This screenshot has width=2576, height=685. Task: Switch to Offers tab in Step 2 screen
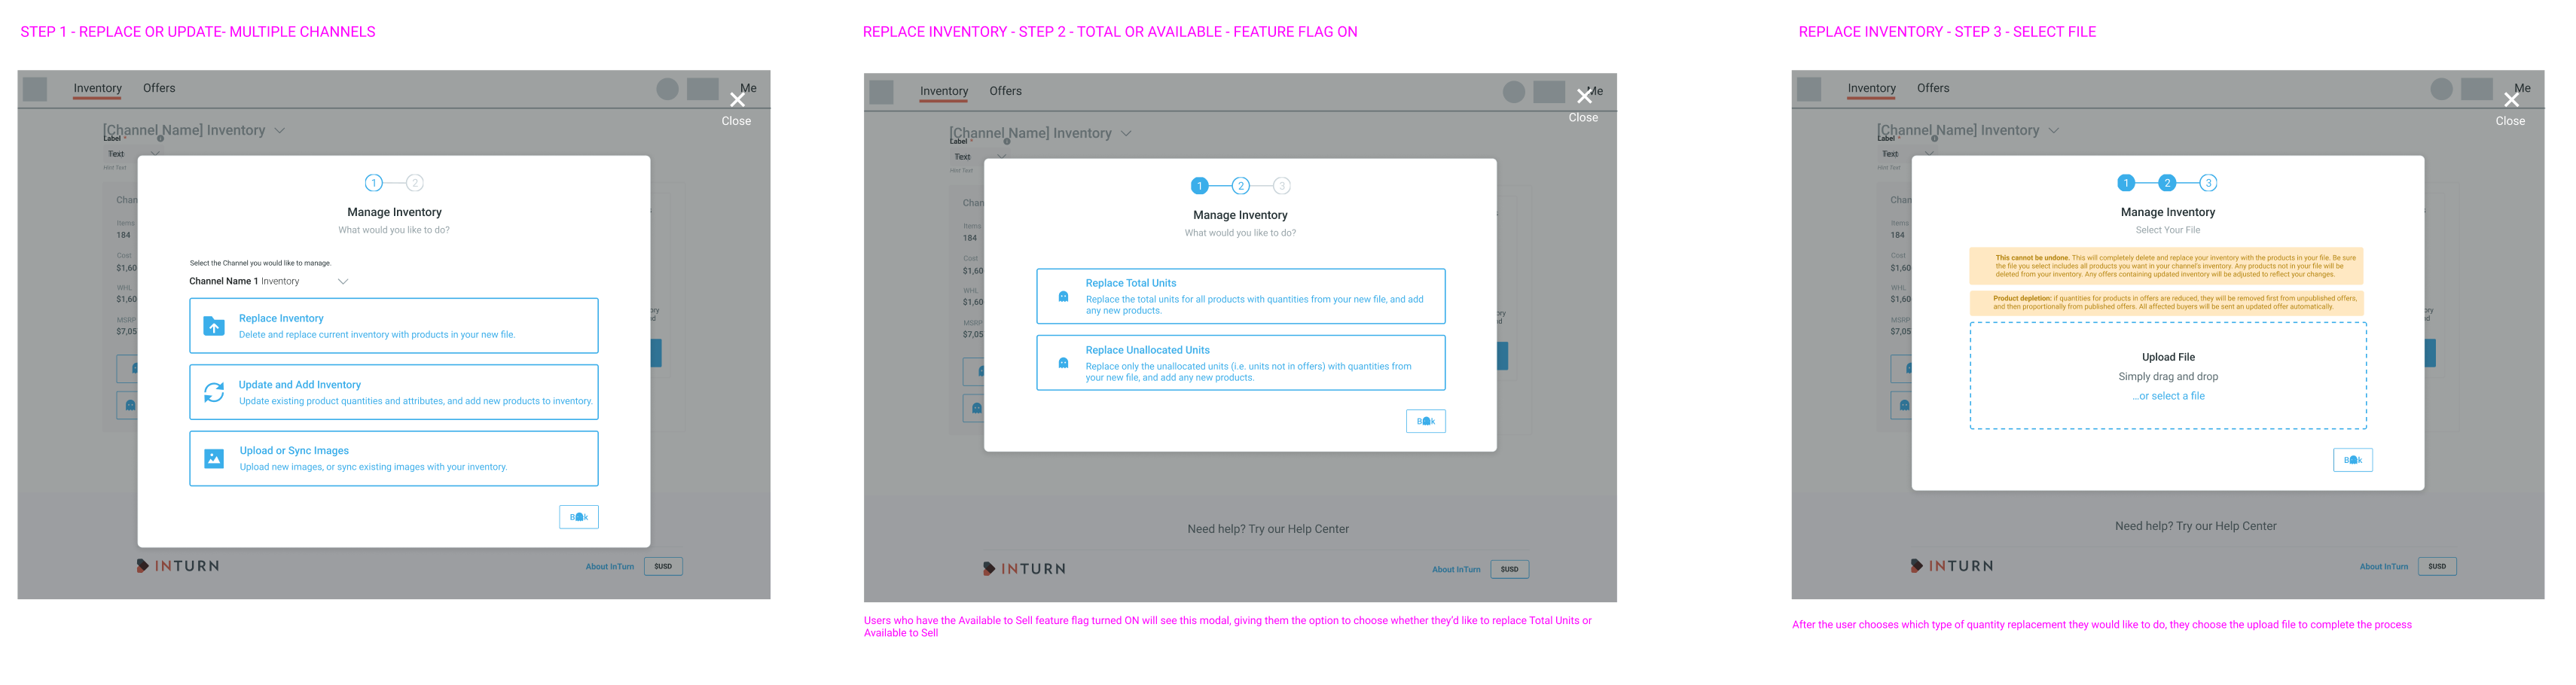pyautogui.click(x=1005, y=91)
